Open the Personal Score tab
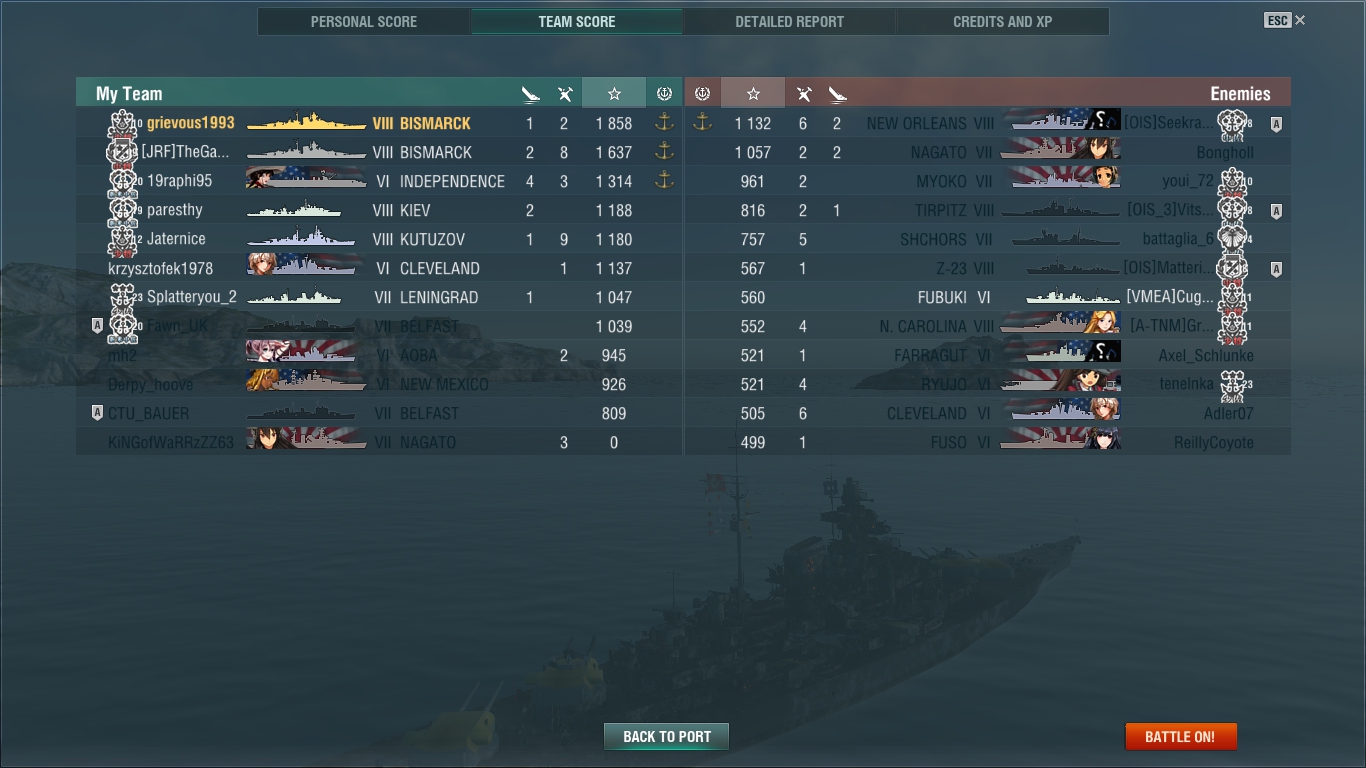Screen dimensions: 1366x768 tap(364, 21)
